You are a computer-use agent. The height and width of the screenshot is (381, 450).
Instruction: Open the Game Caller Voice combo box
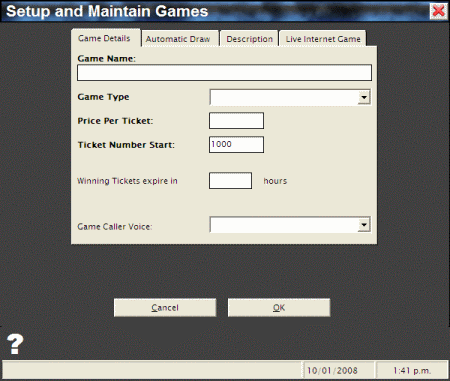click(x=290, y=225)
